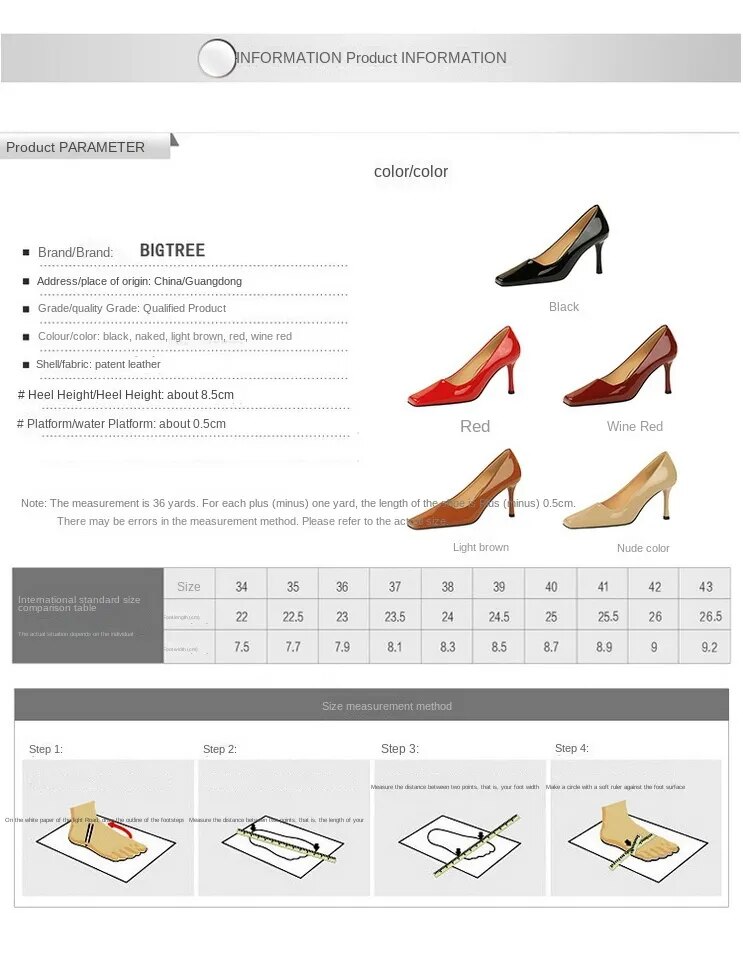Screen dimensions: 743x974
Task: Click the black patent heel image
Action: (552, 245)
